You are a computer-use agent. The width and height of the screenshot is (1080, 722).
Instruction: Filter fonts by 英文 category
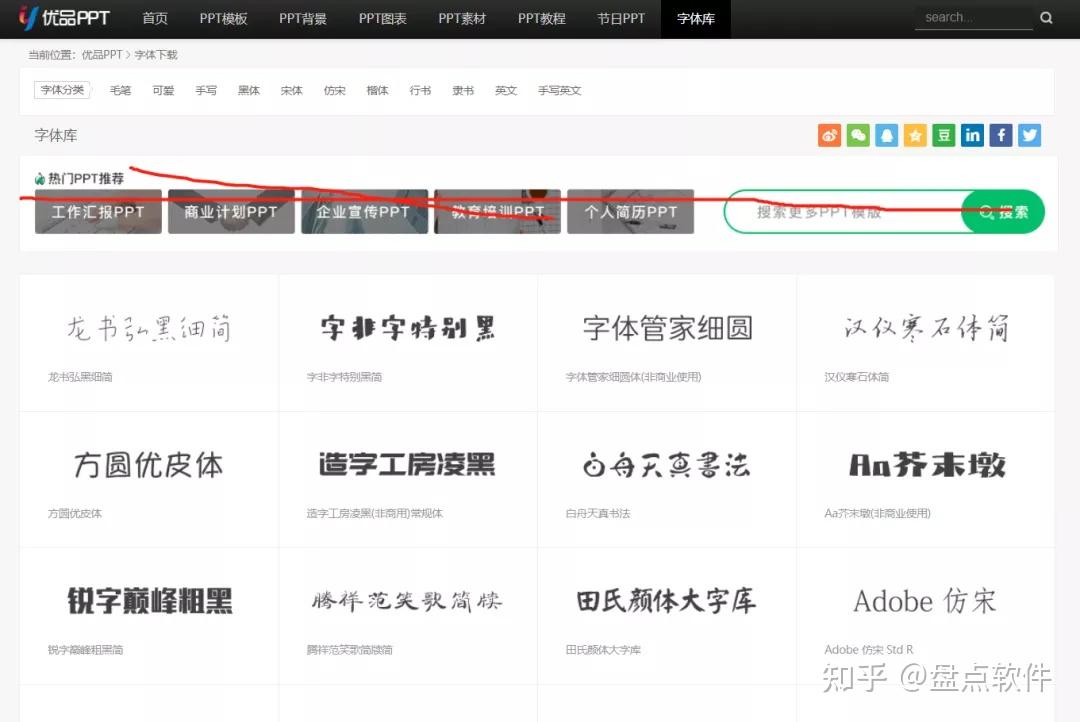click(x=506, y=90)
